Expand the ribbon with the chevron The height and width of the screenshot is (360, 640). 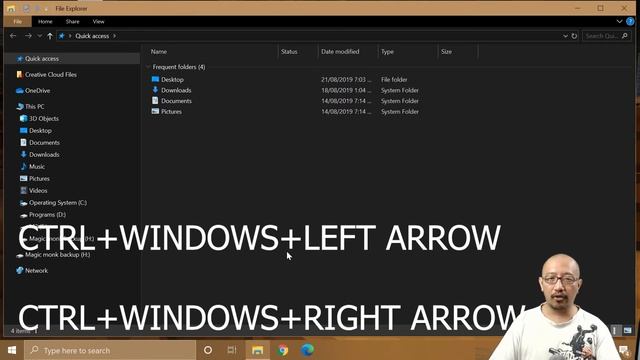click(620, 21)
